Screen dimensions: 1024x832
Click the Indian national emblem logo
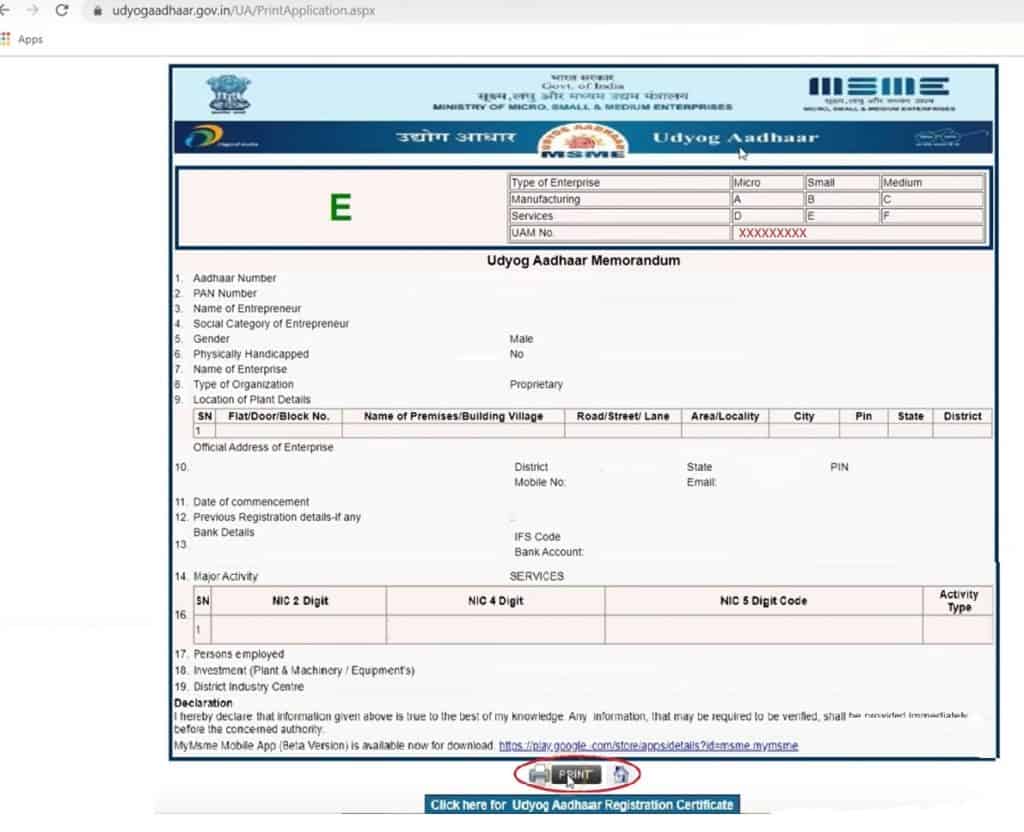tap(229, 94)
